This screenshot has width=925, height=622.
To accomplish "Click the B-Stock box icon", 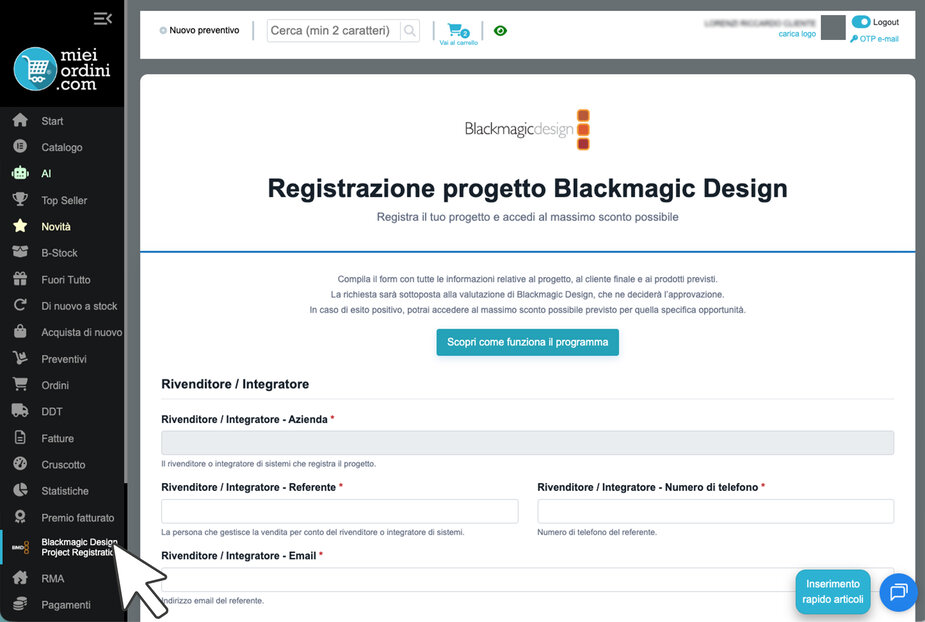I will click(x=20, y=252).
